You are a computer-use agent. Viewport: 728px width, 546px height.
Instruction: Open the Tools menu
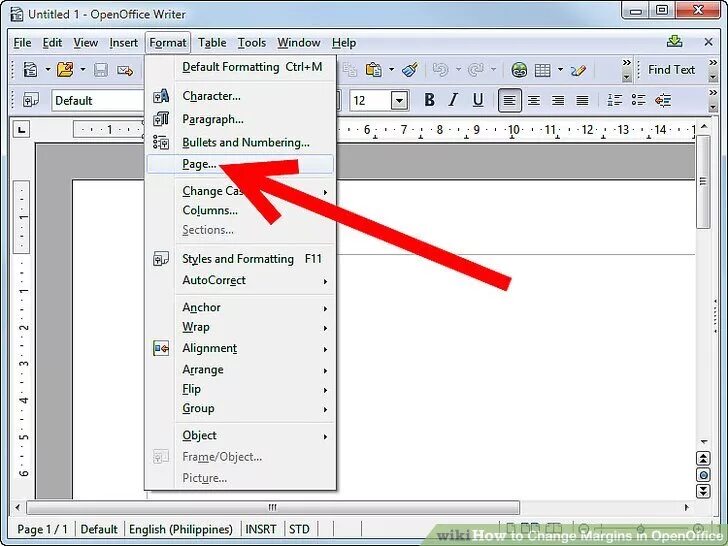tap(252, 43)
